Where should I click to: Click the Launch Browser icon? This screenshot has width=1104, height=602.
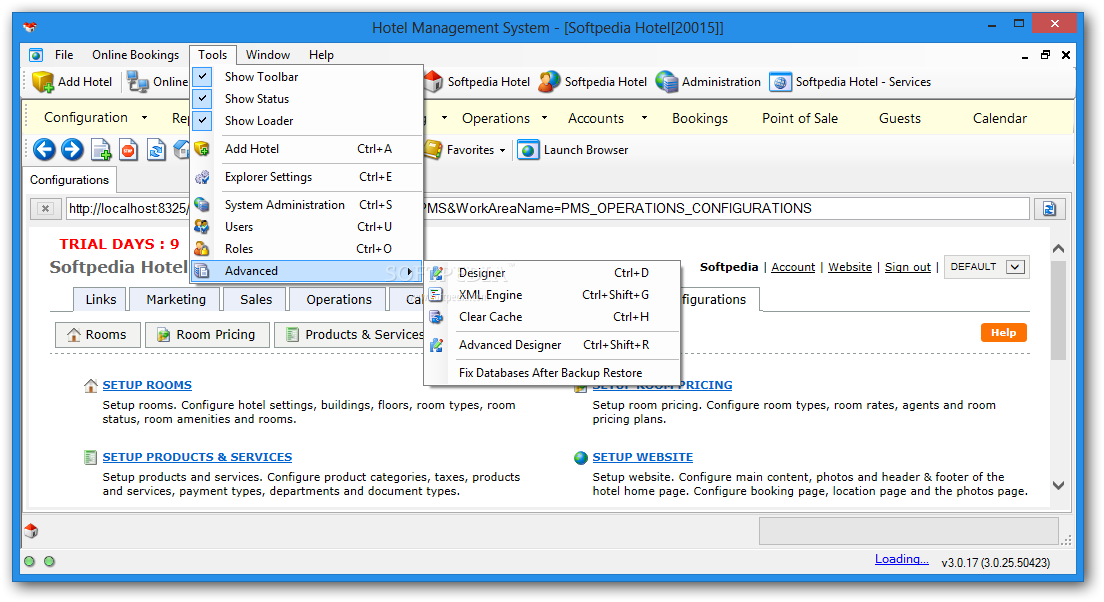528,150
